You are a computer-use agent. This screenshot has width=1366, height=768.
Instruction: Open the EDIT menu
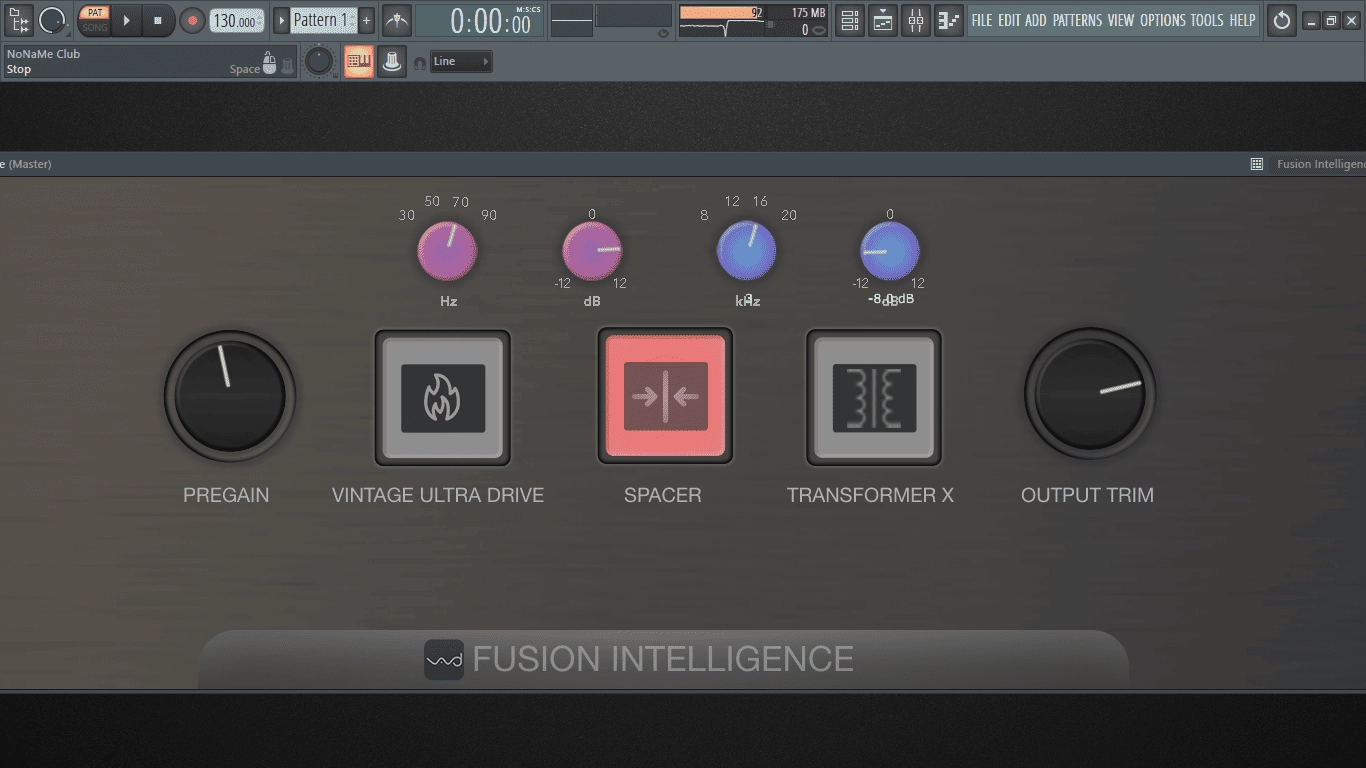pos(1009,20)
